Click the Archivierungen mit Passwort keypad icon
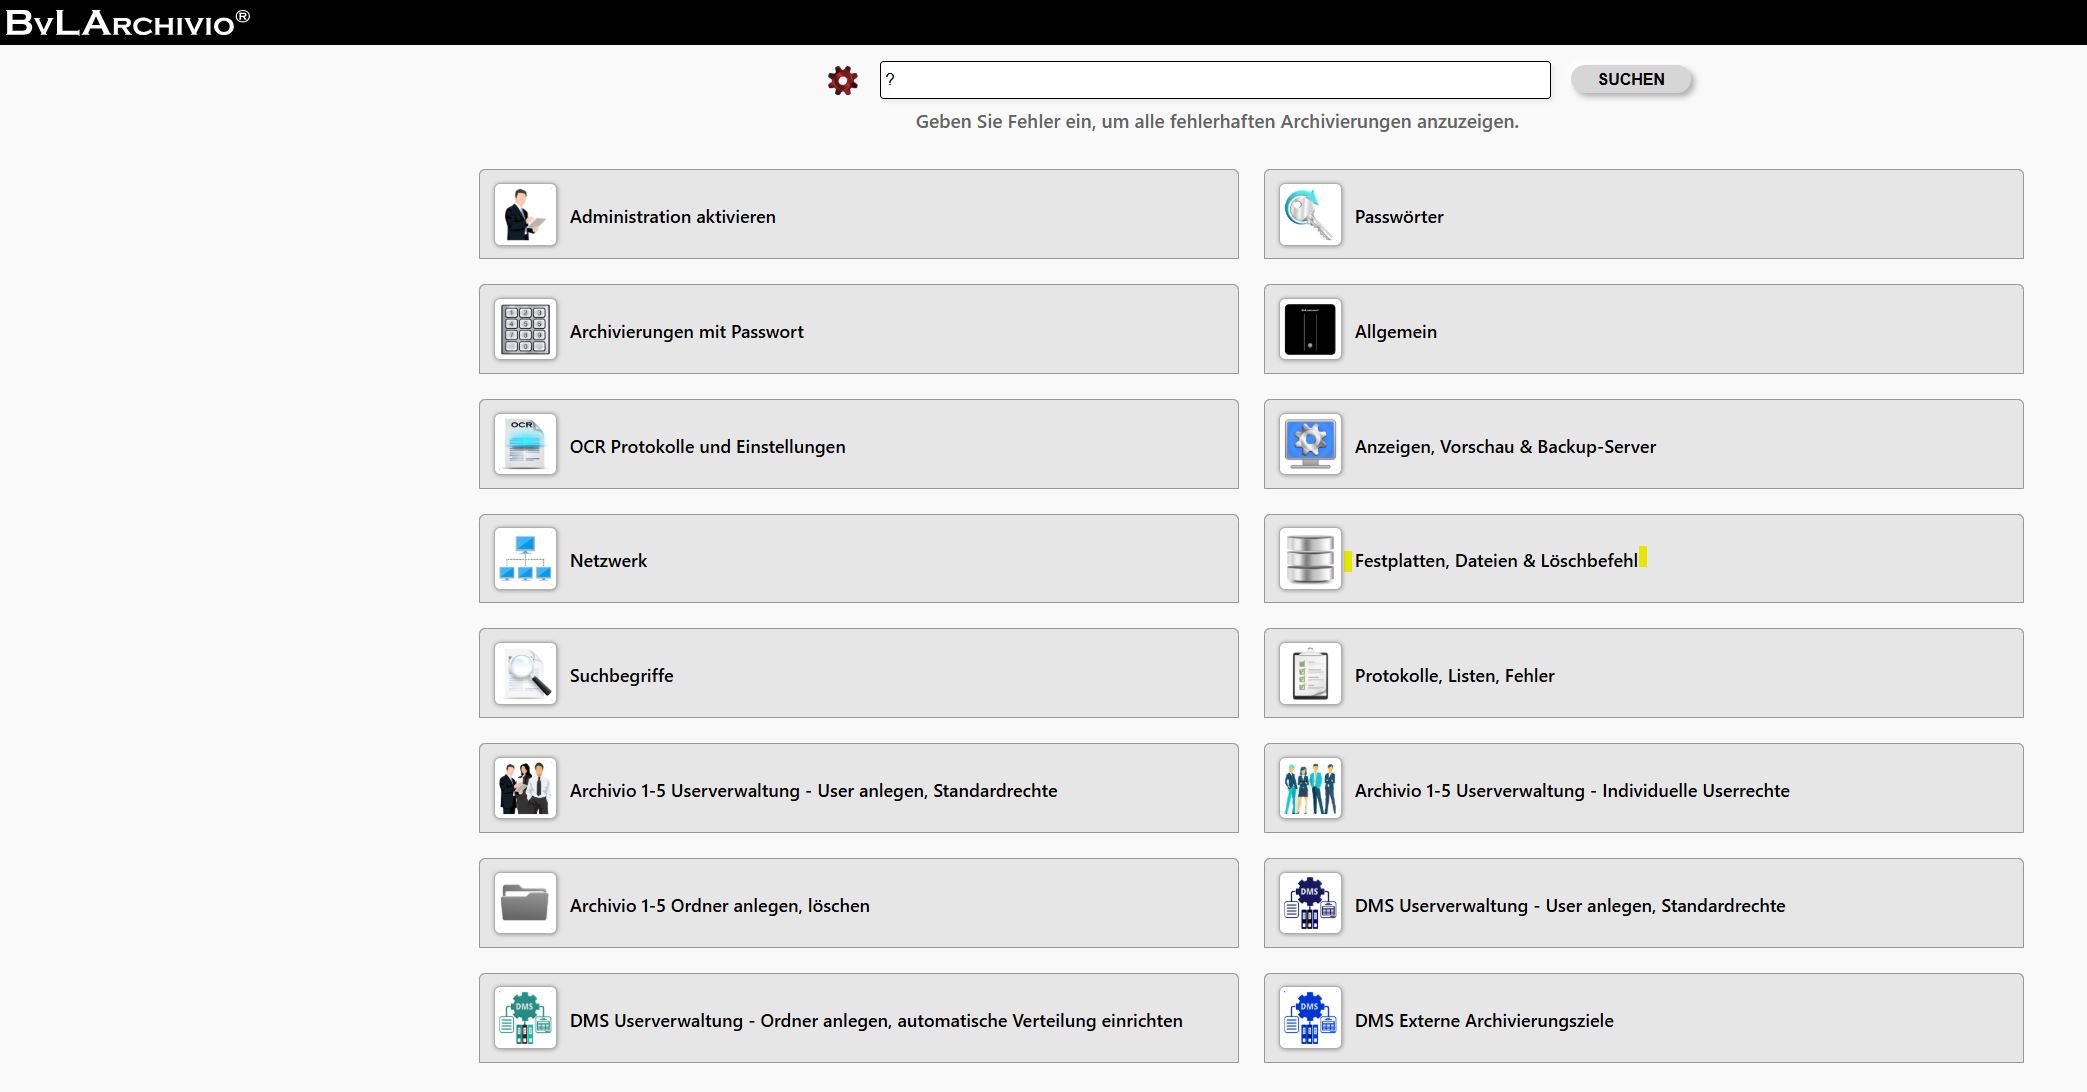The height and width of the screenshot is (1092, 2087). [x=525, y=330]
